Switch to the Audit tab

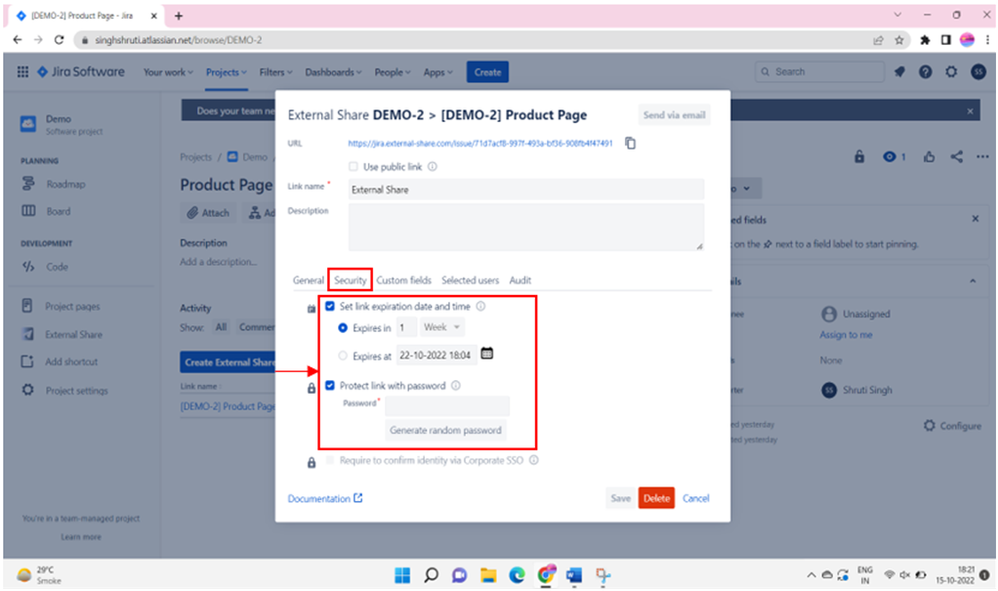point(520,280)
